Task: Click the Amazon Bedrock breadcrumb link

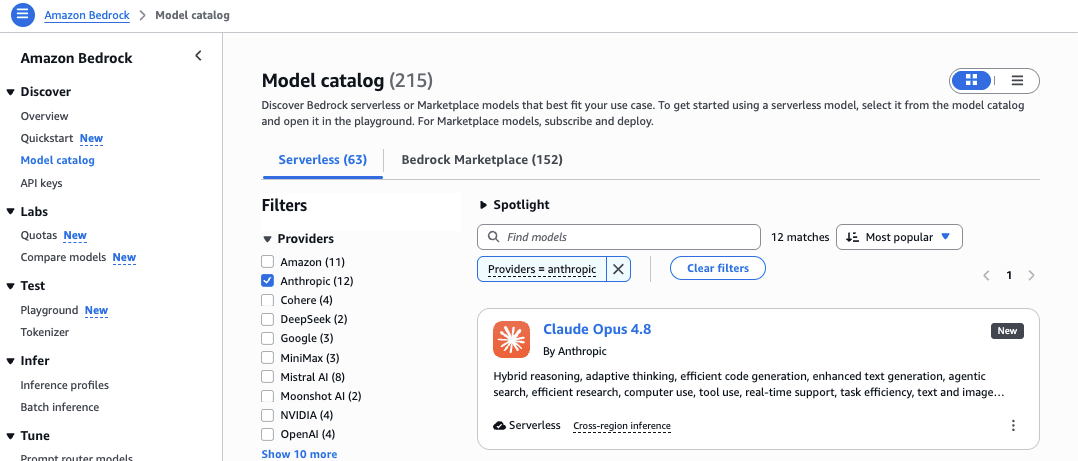Action: point(87,14)
